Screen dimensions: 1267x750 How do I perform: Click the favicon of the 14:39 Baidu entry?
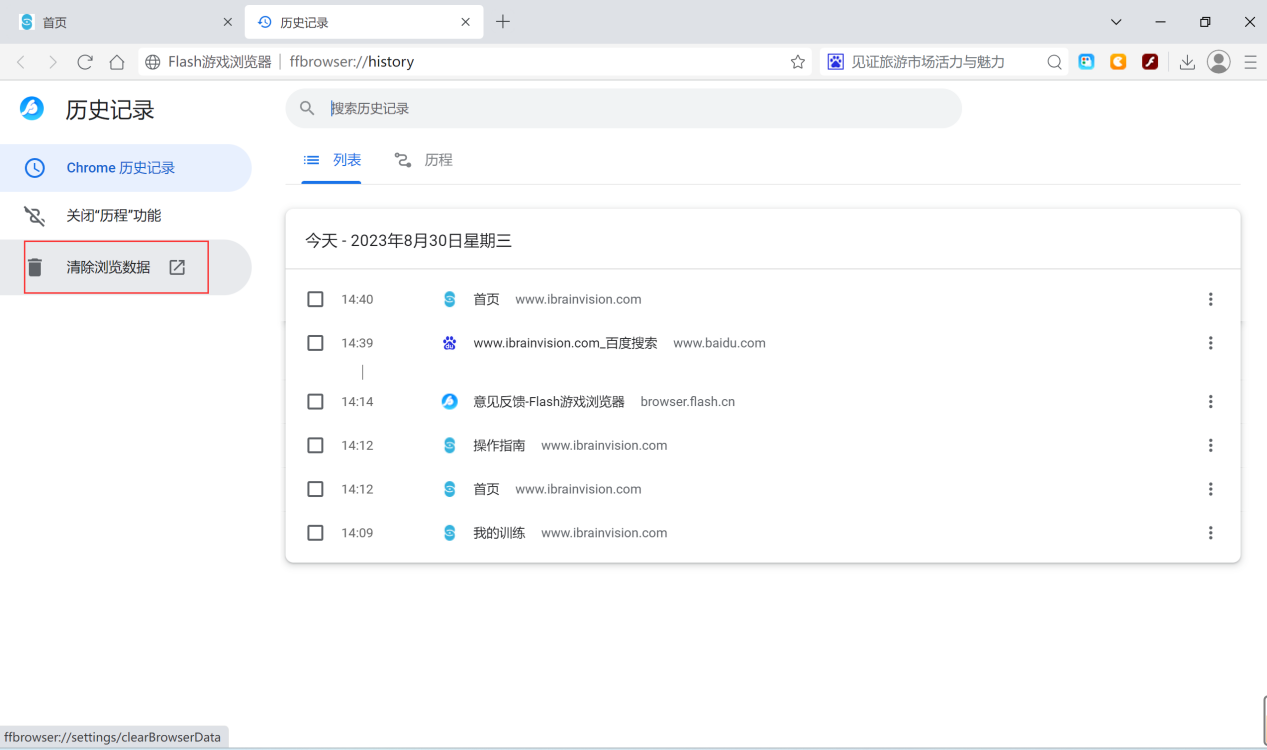pos(450,343)
